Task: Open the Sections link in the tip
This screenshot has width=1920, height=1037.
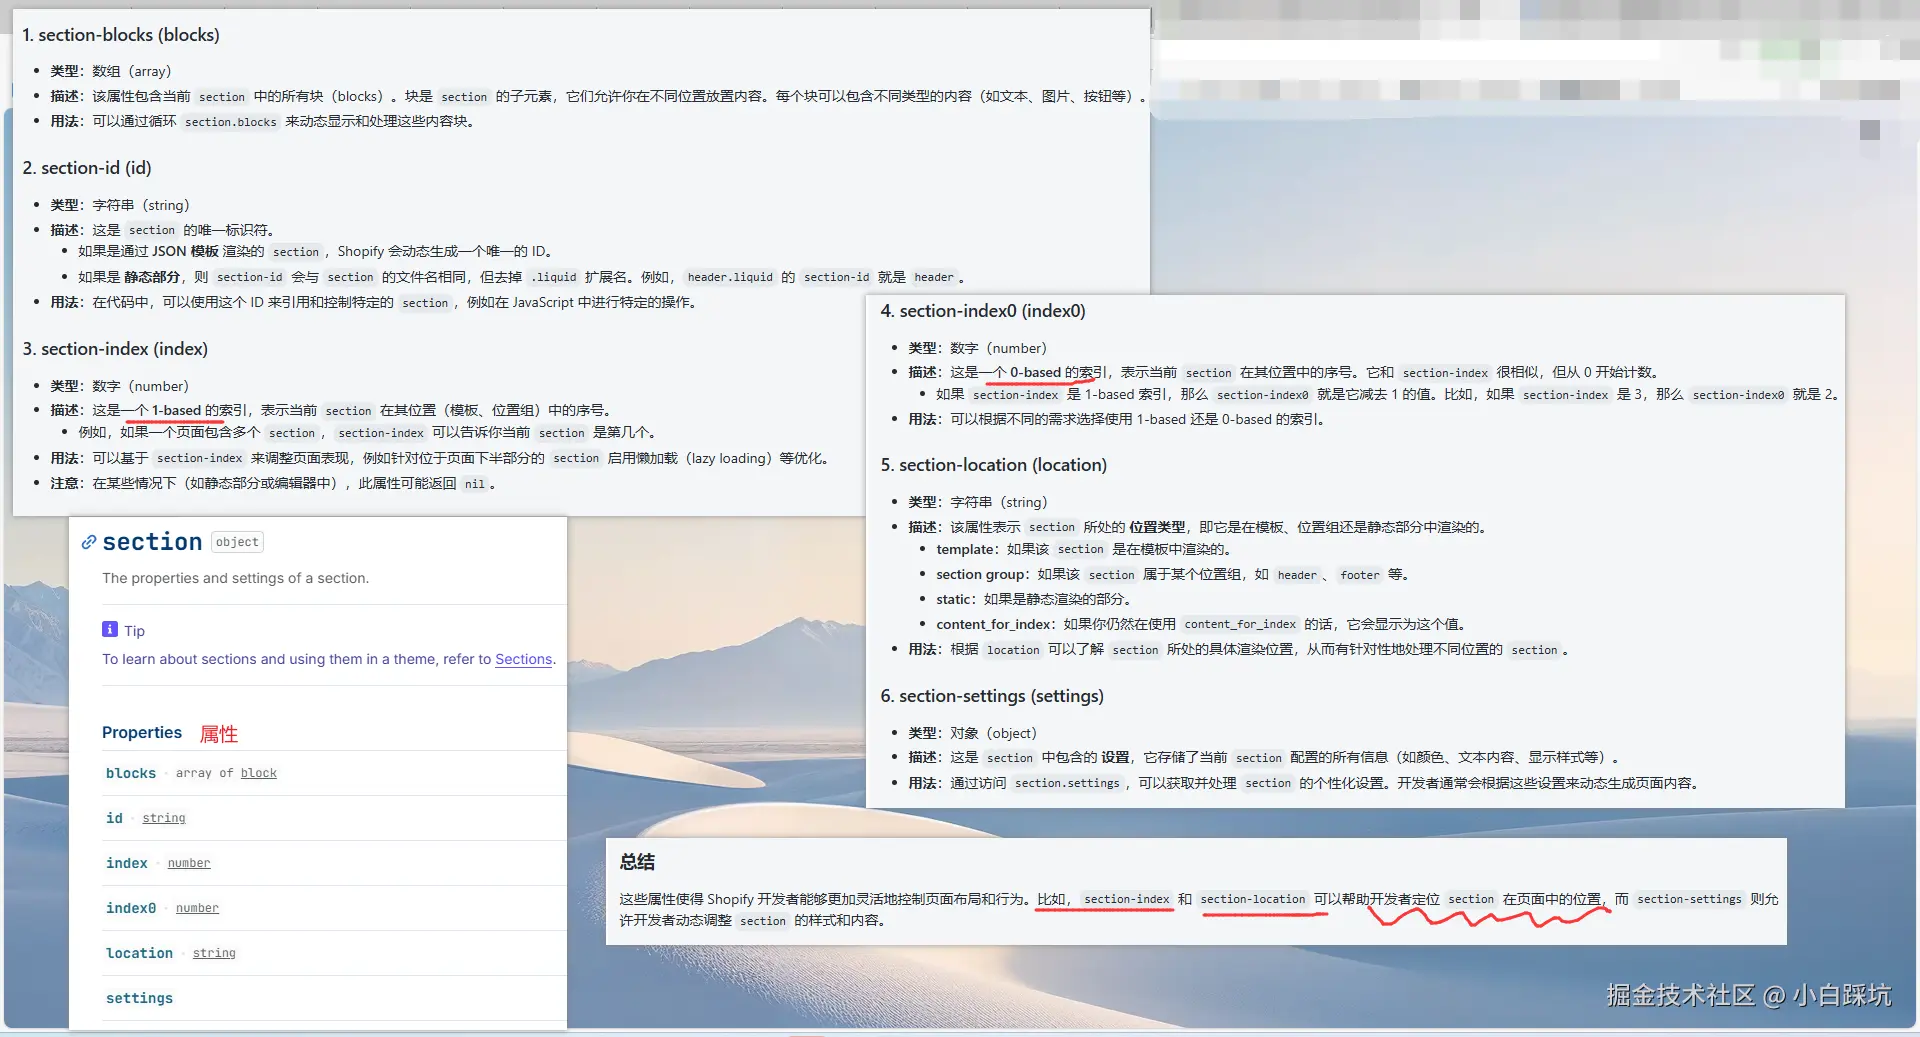Action: tap(524, 659)
